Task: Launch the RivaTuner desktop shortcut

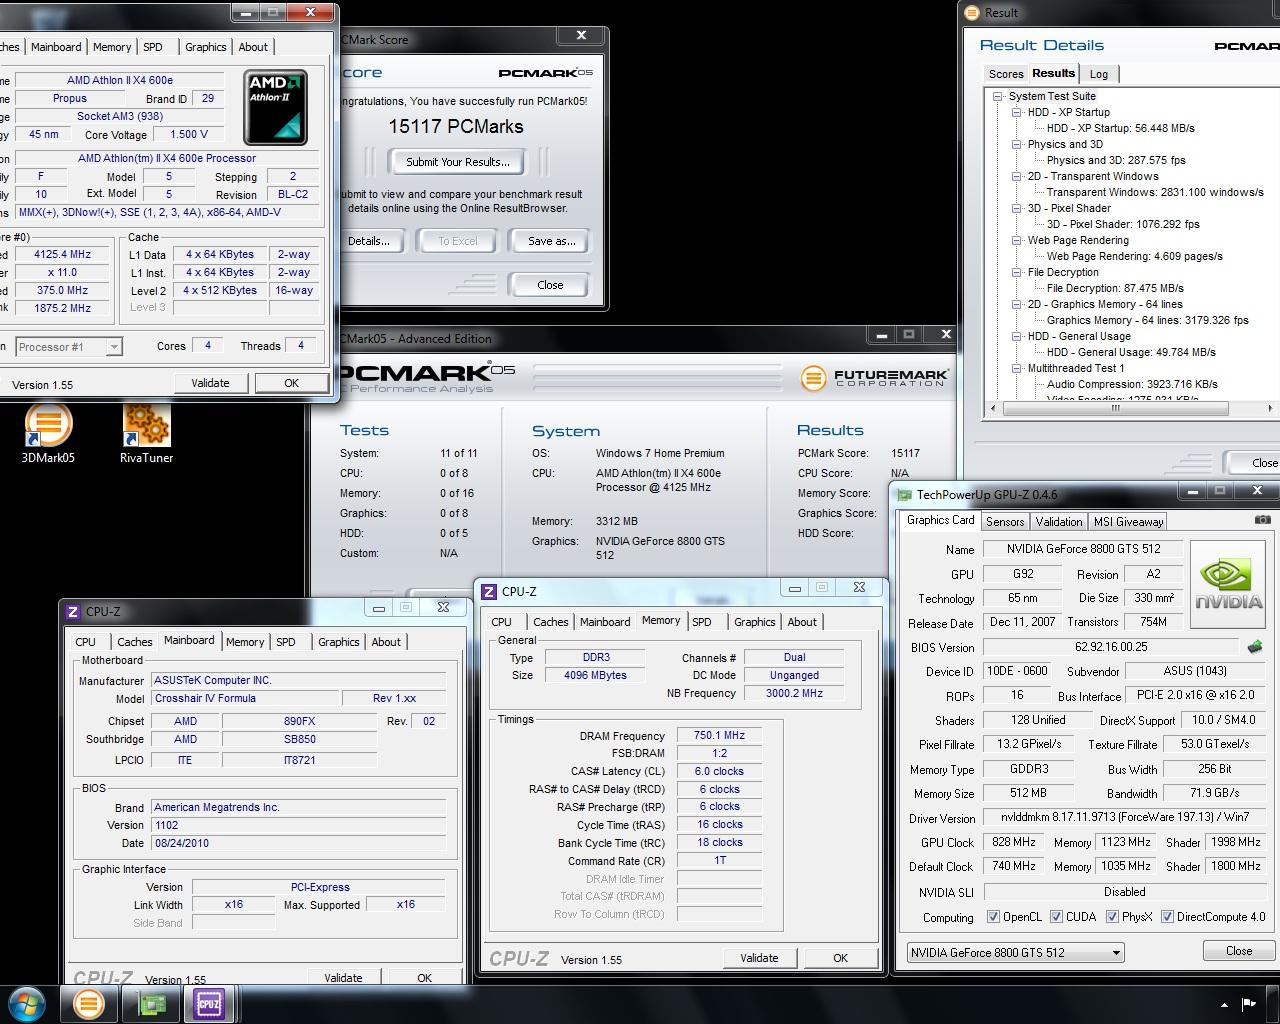Action: click(x=146, y=433)
